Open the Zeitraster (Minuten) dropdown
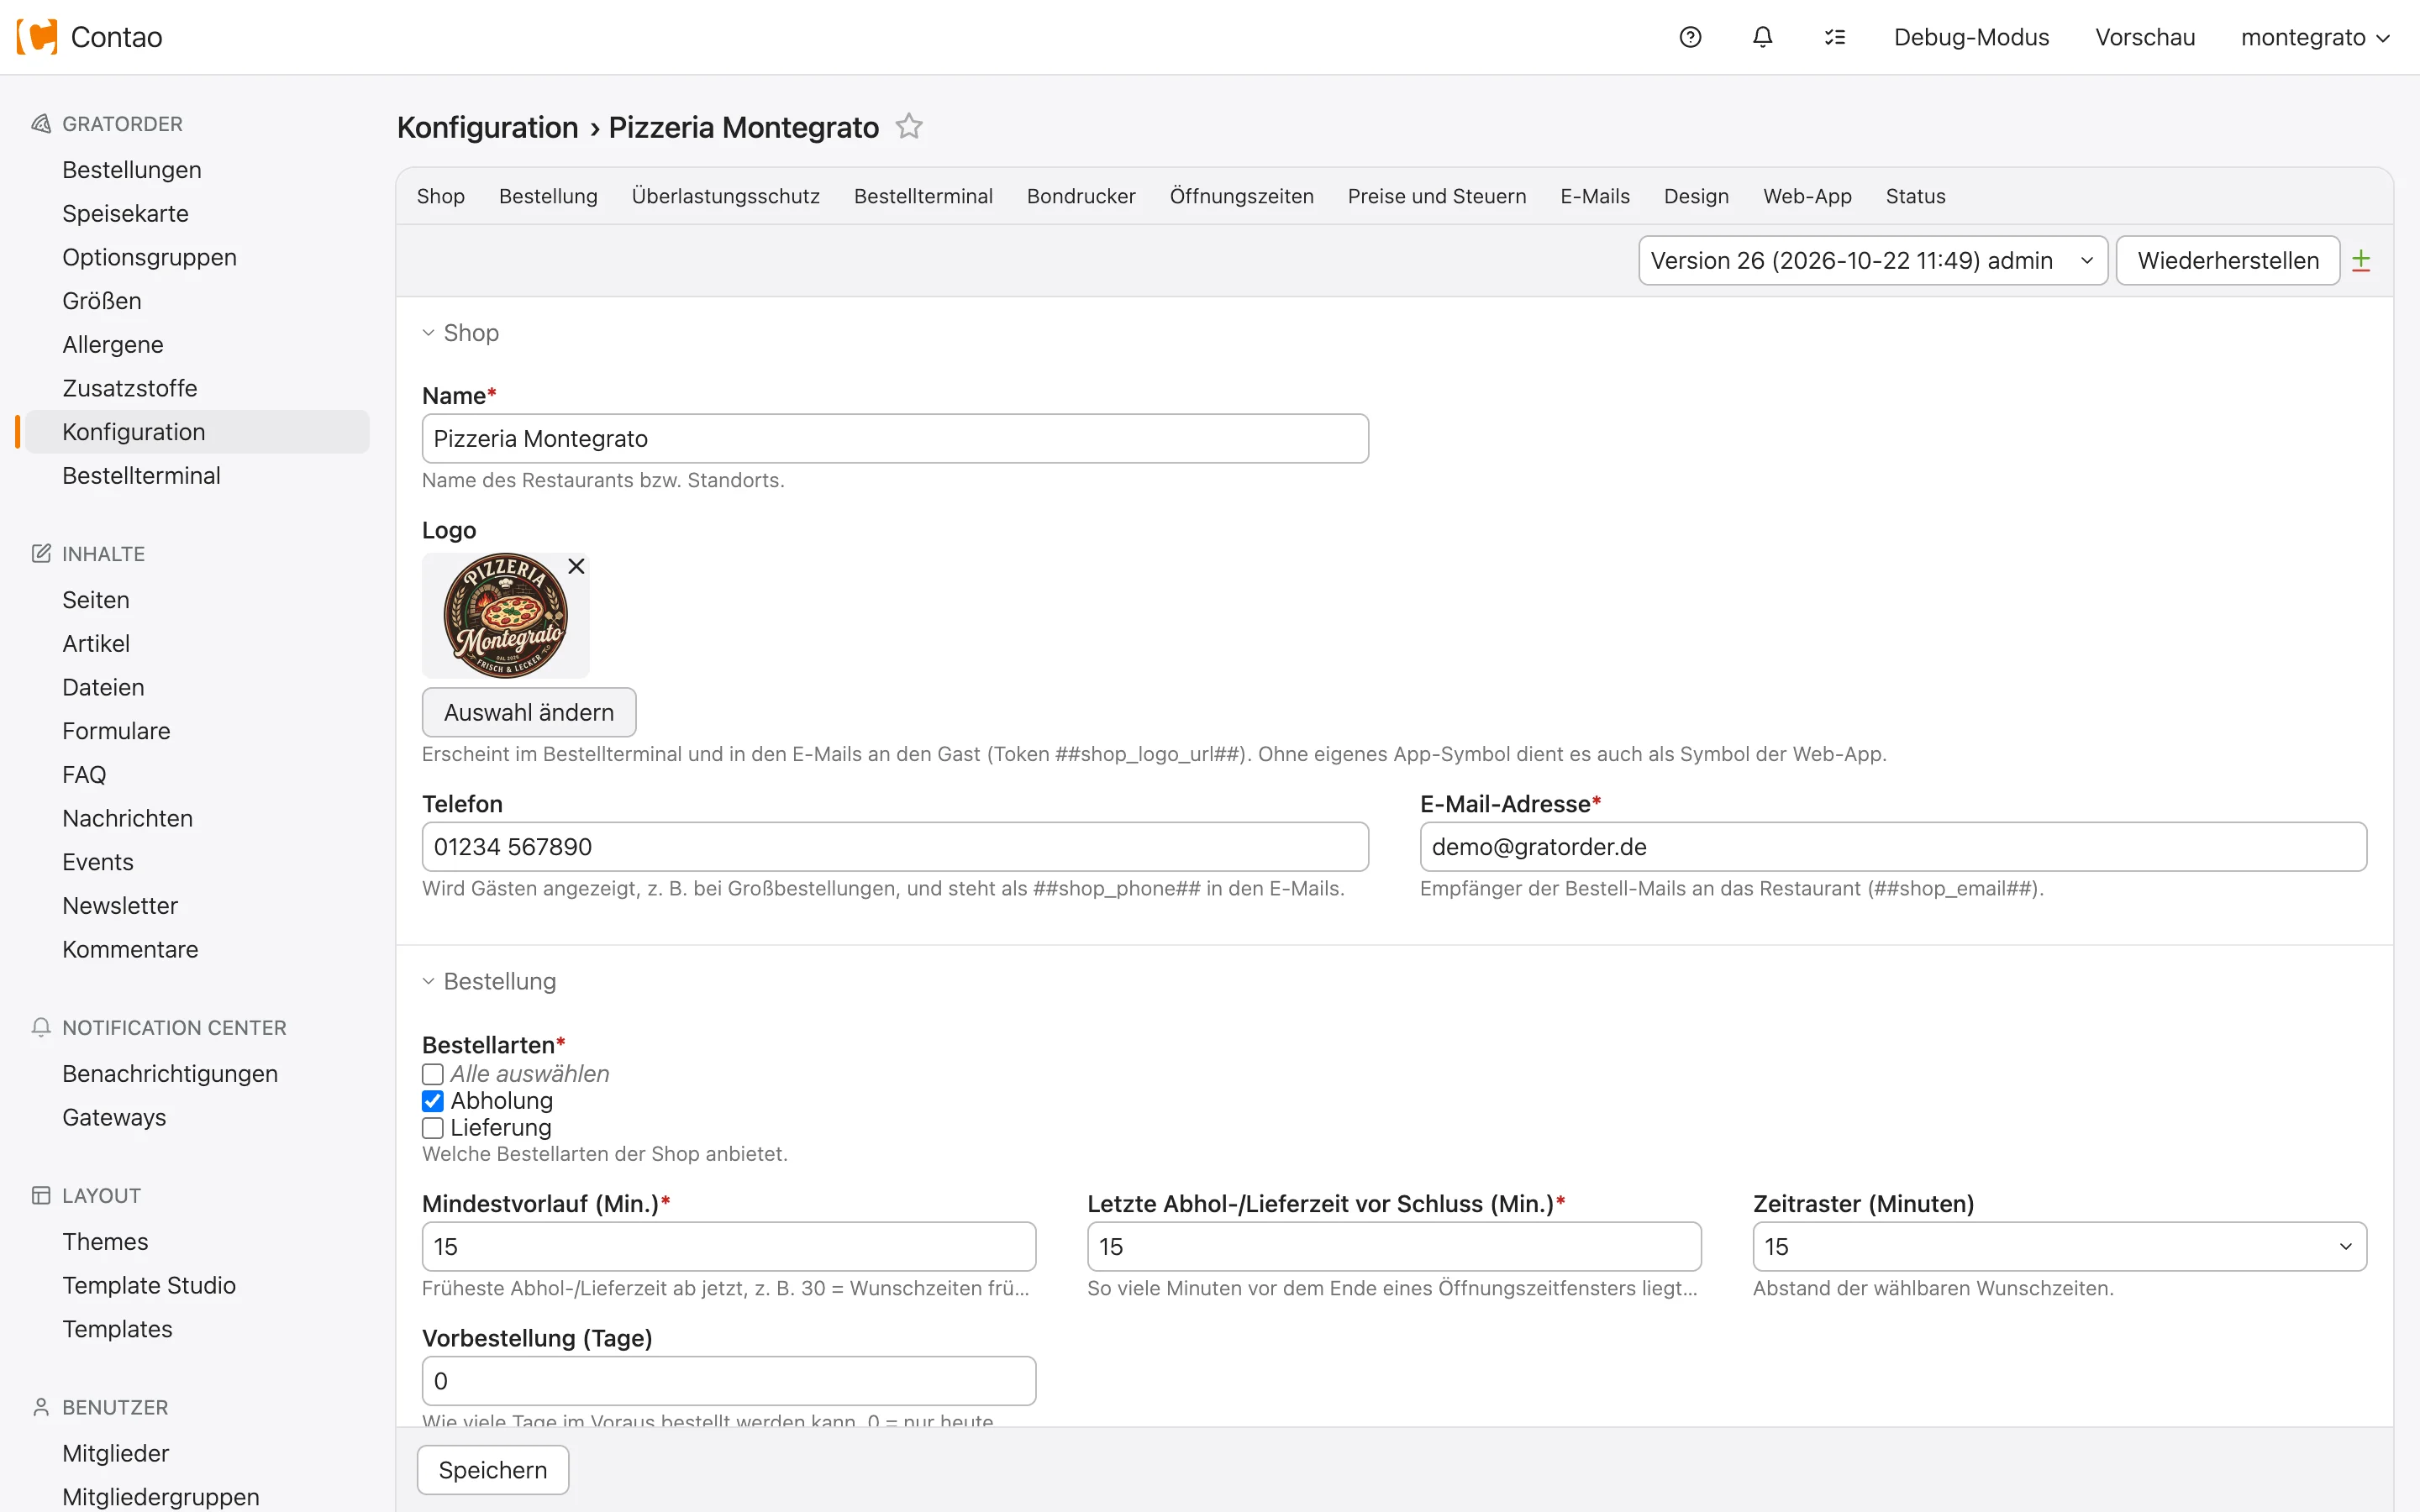The width and height of the screenshot is (2420, 1512). click(x=2059, y=1247)
